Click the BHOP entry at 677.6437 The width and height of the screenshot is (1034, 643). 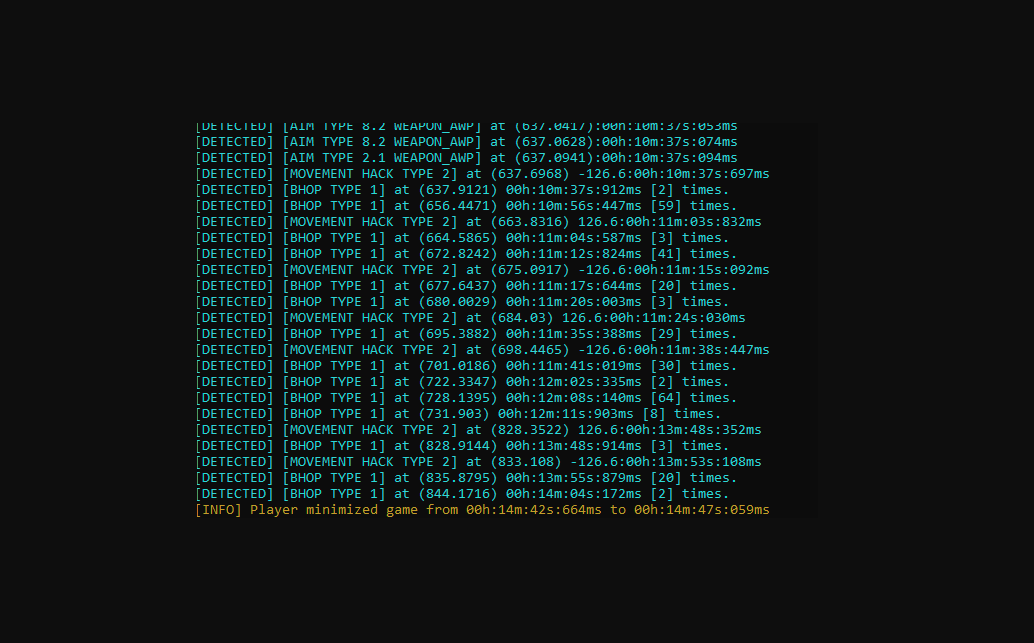[466, 286]
